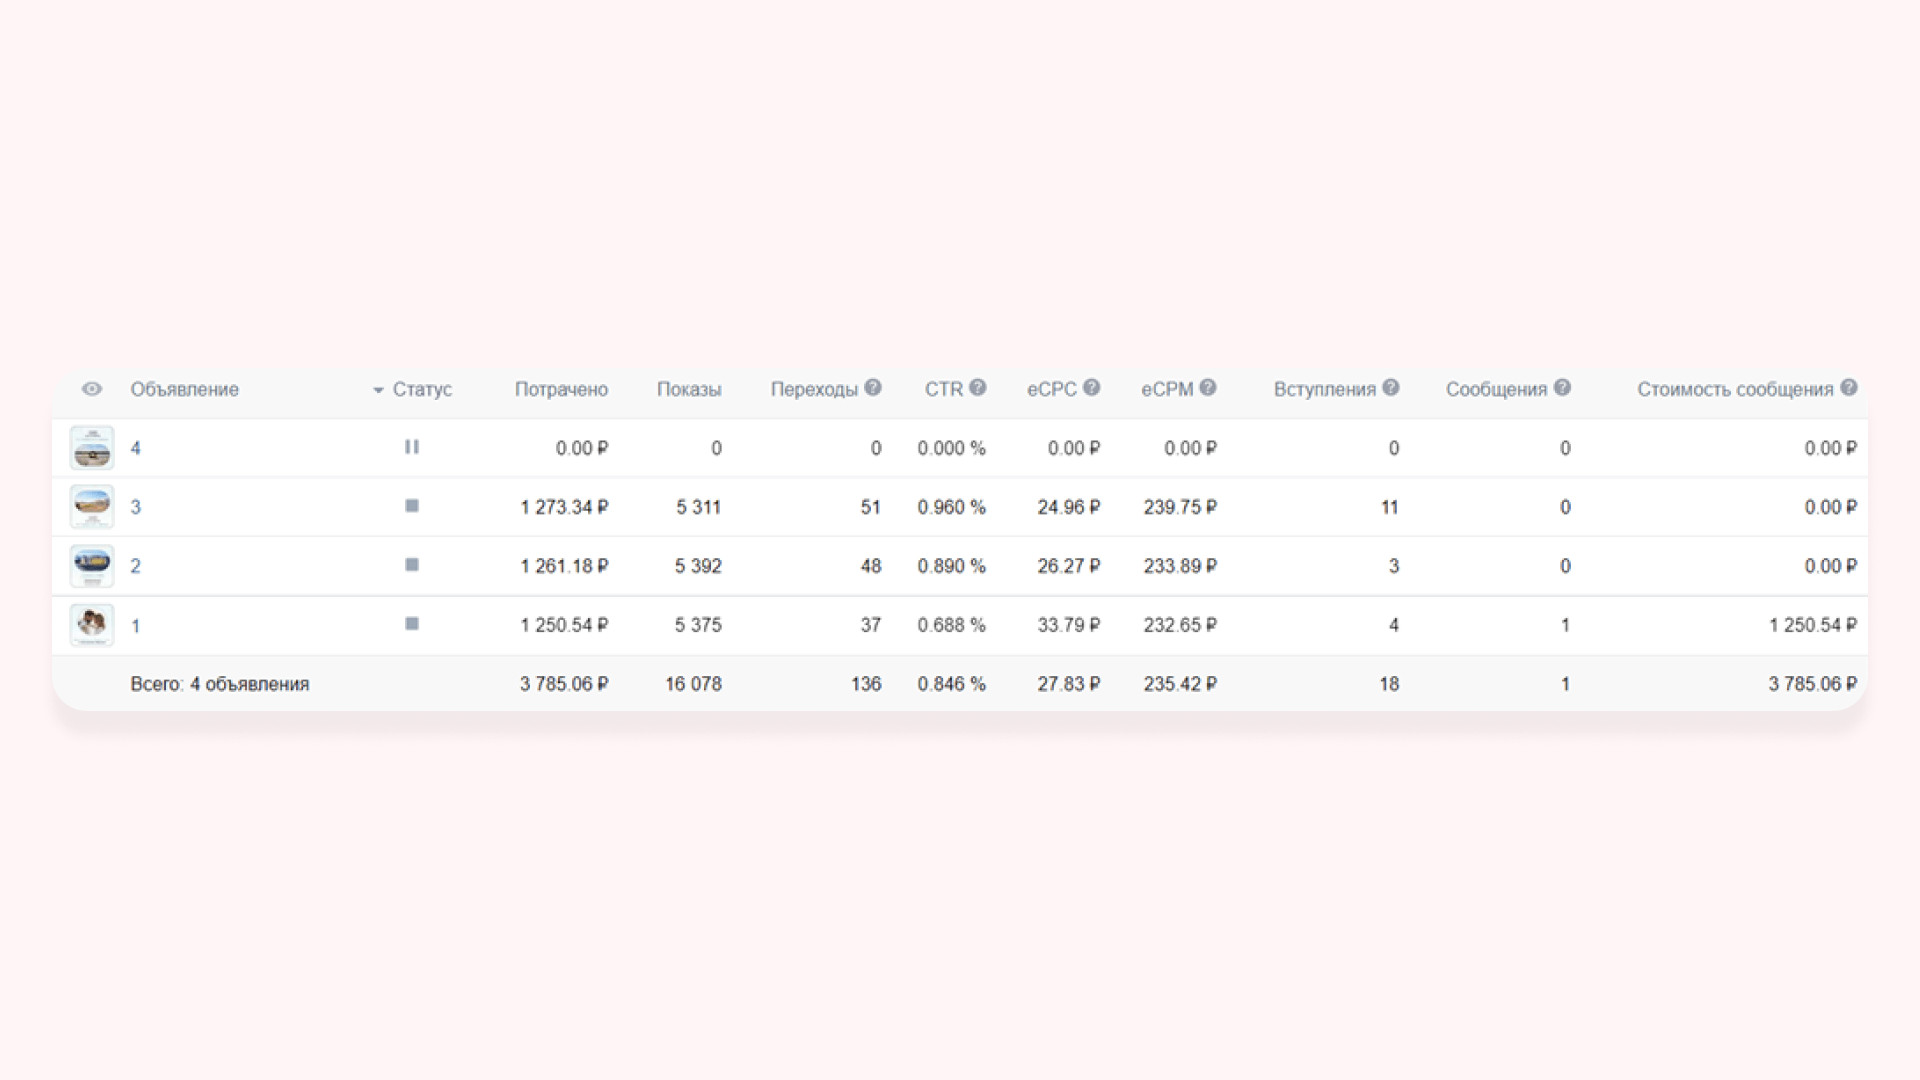Screen dimensions: 1920x1080
Task: Click help icon next to Переходы
Action: (873, 388)
